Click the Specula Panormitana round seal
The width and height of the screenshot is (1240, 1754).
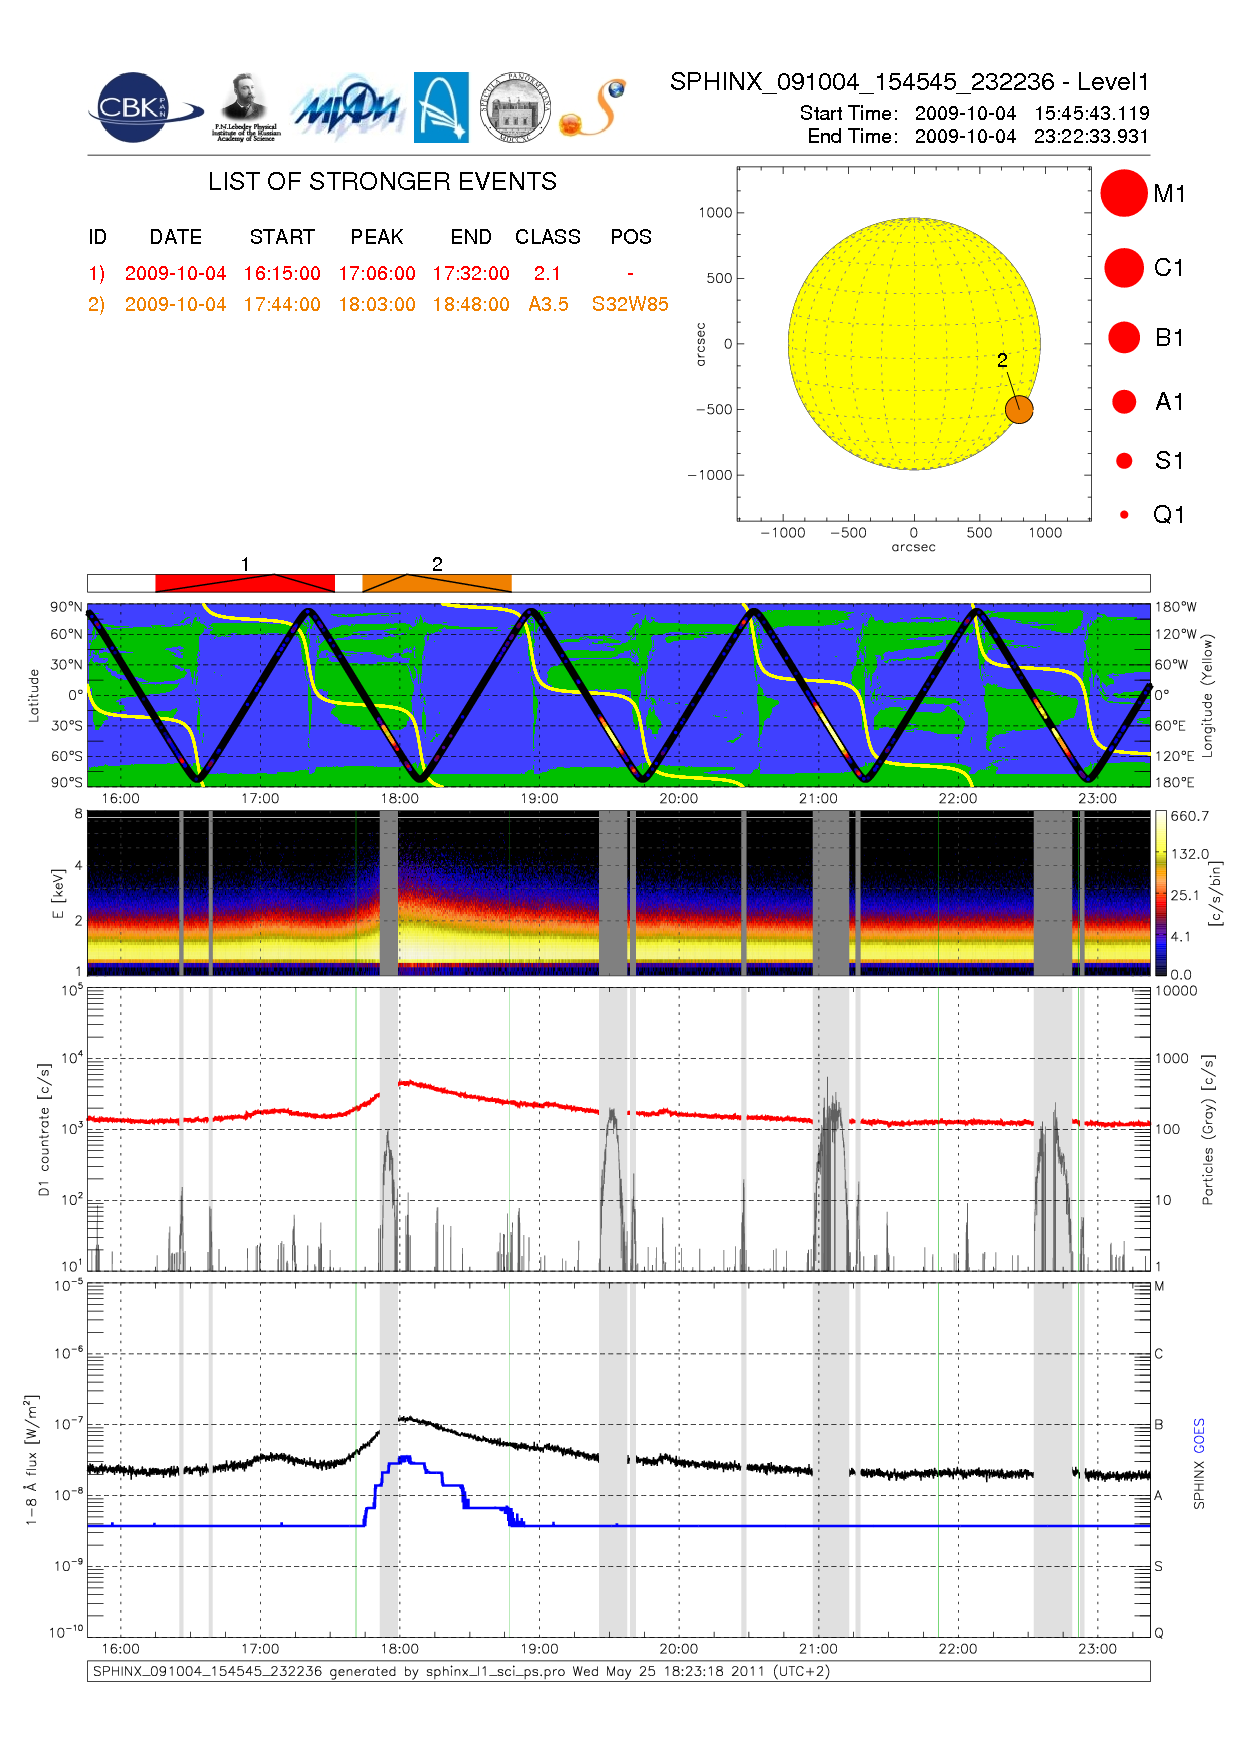(515, 108)
